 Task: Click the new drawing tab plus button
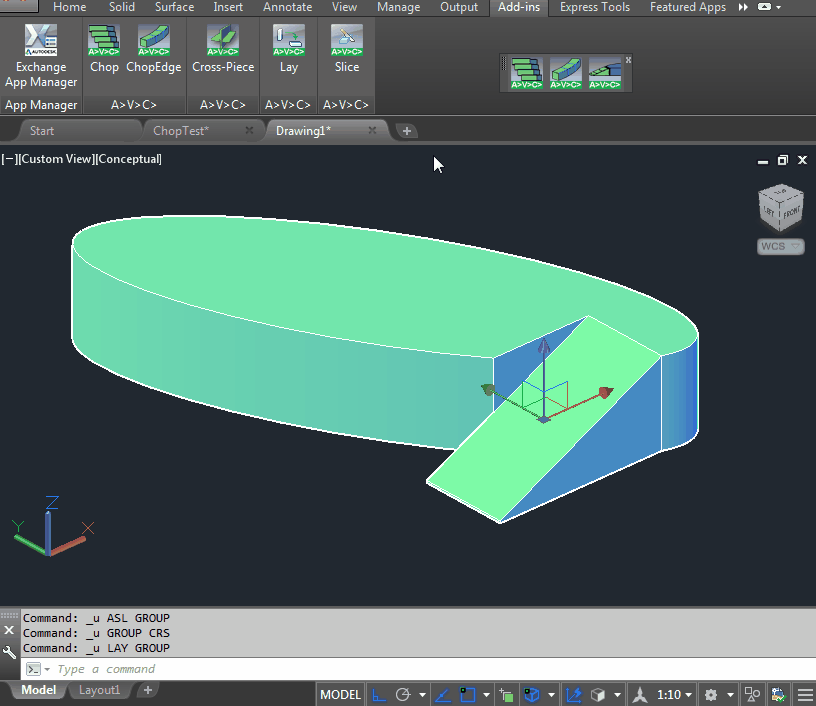tap(407, 131)
